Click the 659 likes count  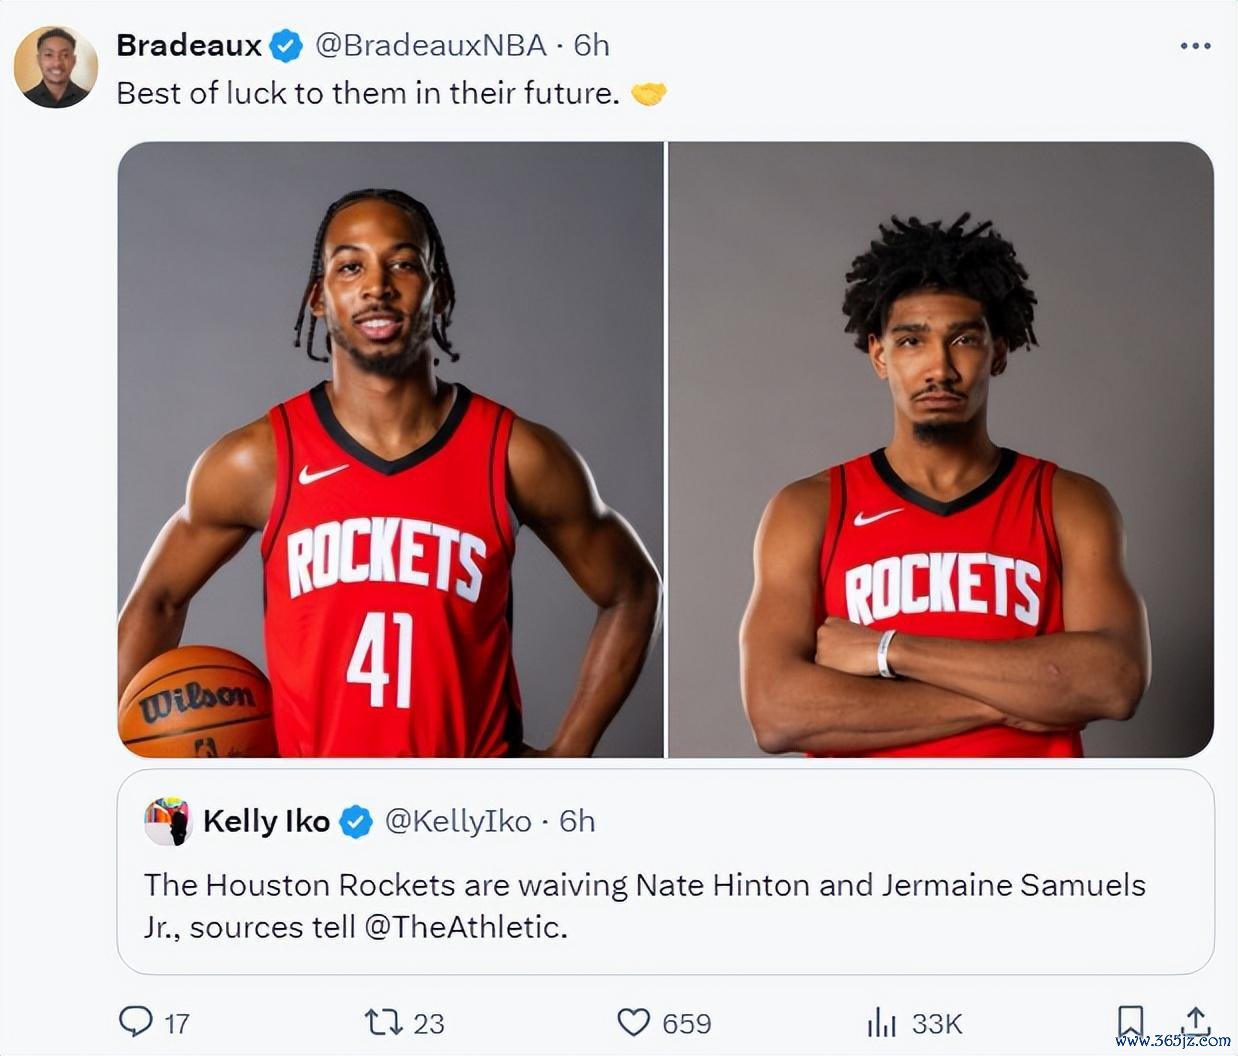pyautogui.click(x=687, y=1023)
